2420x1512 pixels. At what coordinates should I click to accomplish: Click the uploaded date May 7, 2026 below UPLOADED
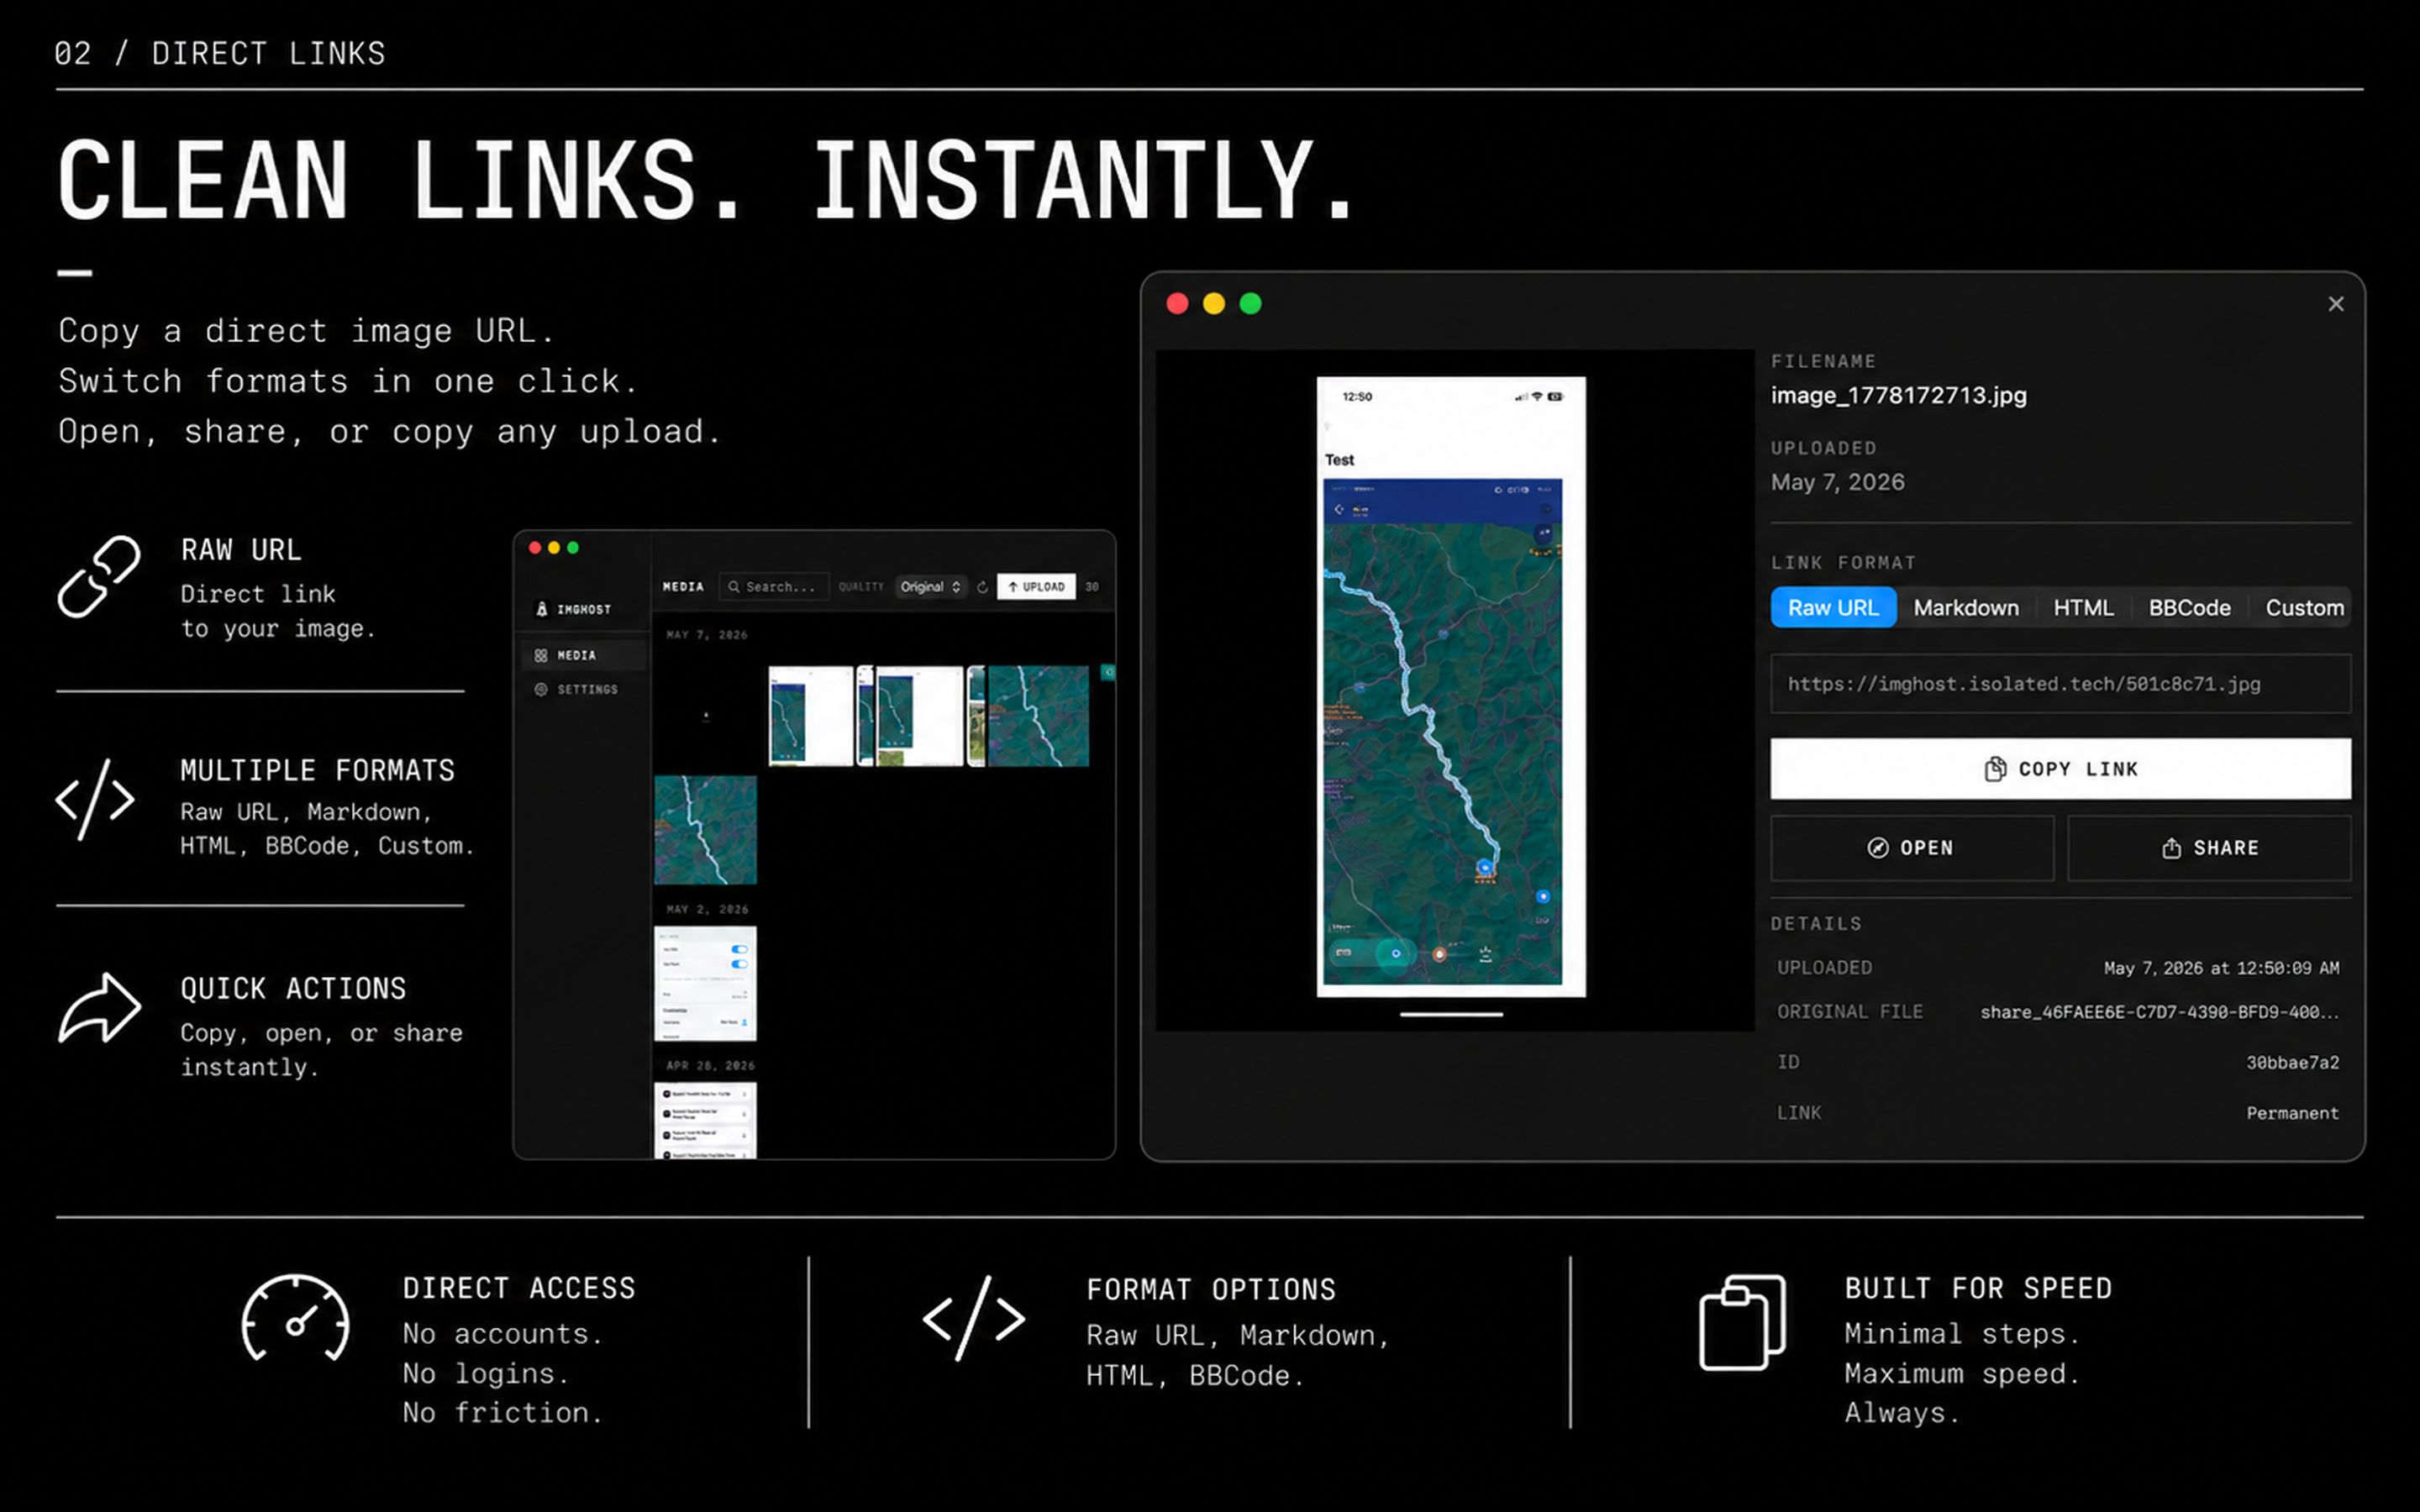click(1838, 482)
